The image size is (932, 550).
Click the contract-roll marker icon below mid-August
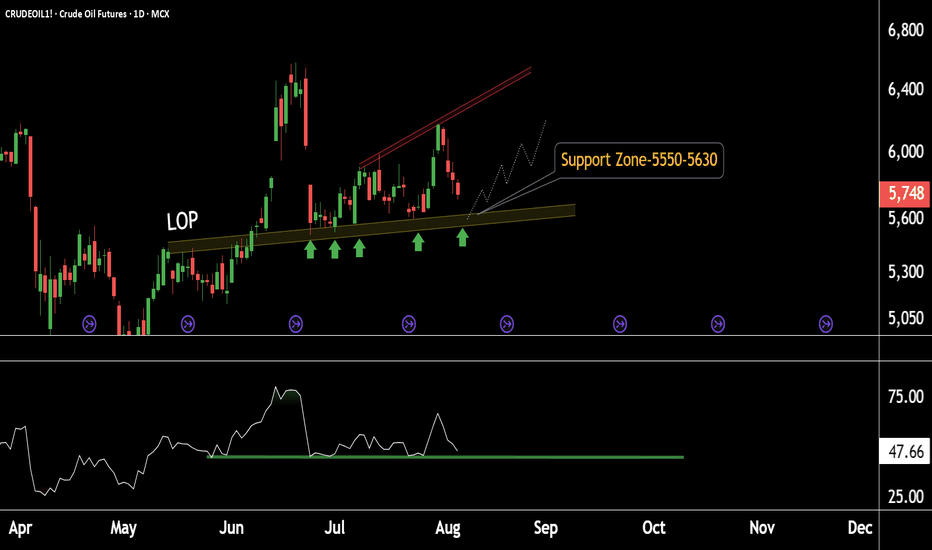507,324
